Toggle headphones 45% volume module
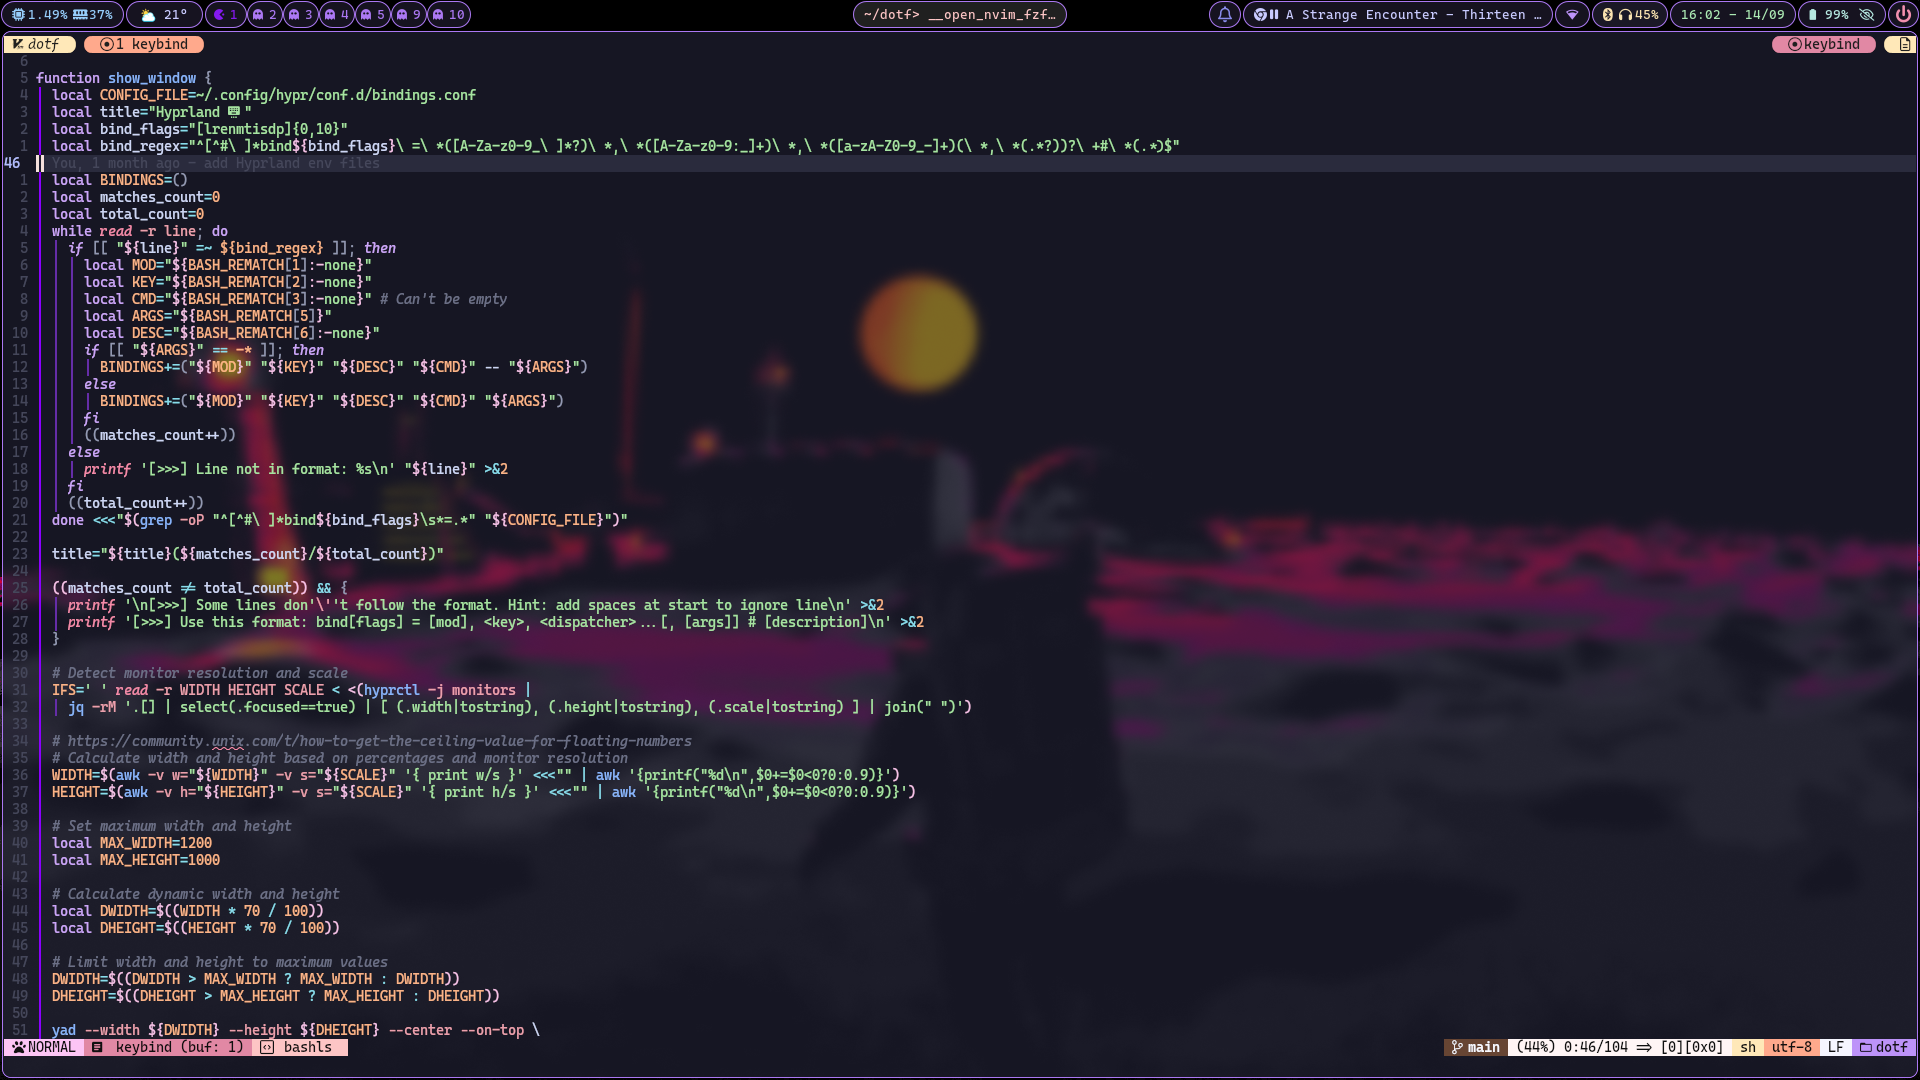Image resolution: width=1920 pixels, height=1080 pixels. coord(1638,15)
